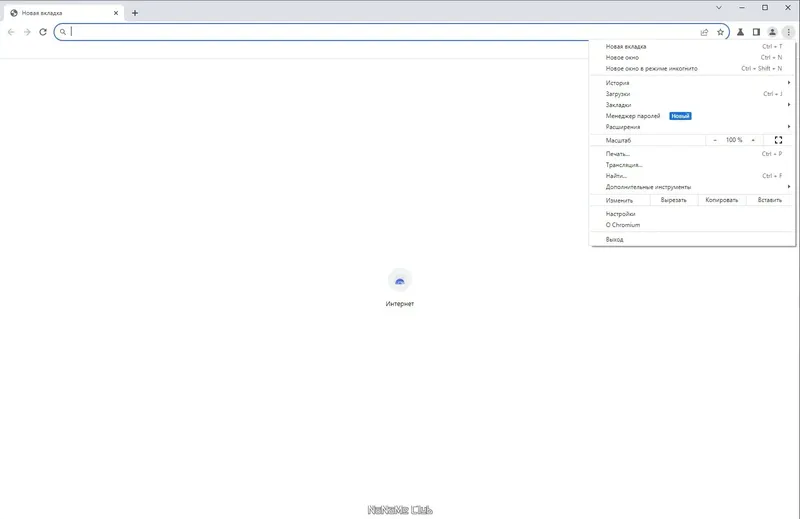This screenshot has height=519, width=800.
Task: Open a new tab with plus button
Action: (x=135, y=13)
